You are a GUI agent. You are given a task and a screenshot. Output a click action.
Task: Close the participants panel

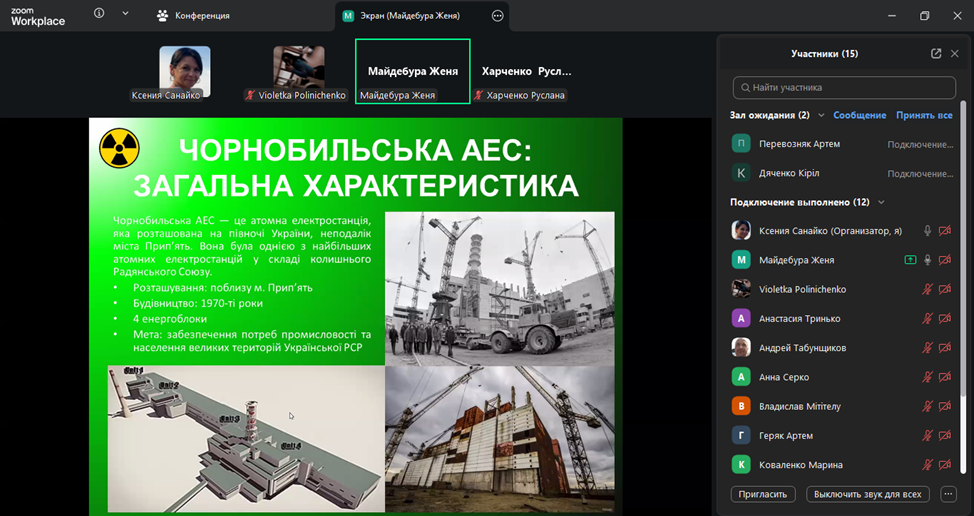pos(955,54)
